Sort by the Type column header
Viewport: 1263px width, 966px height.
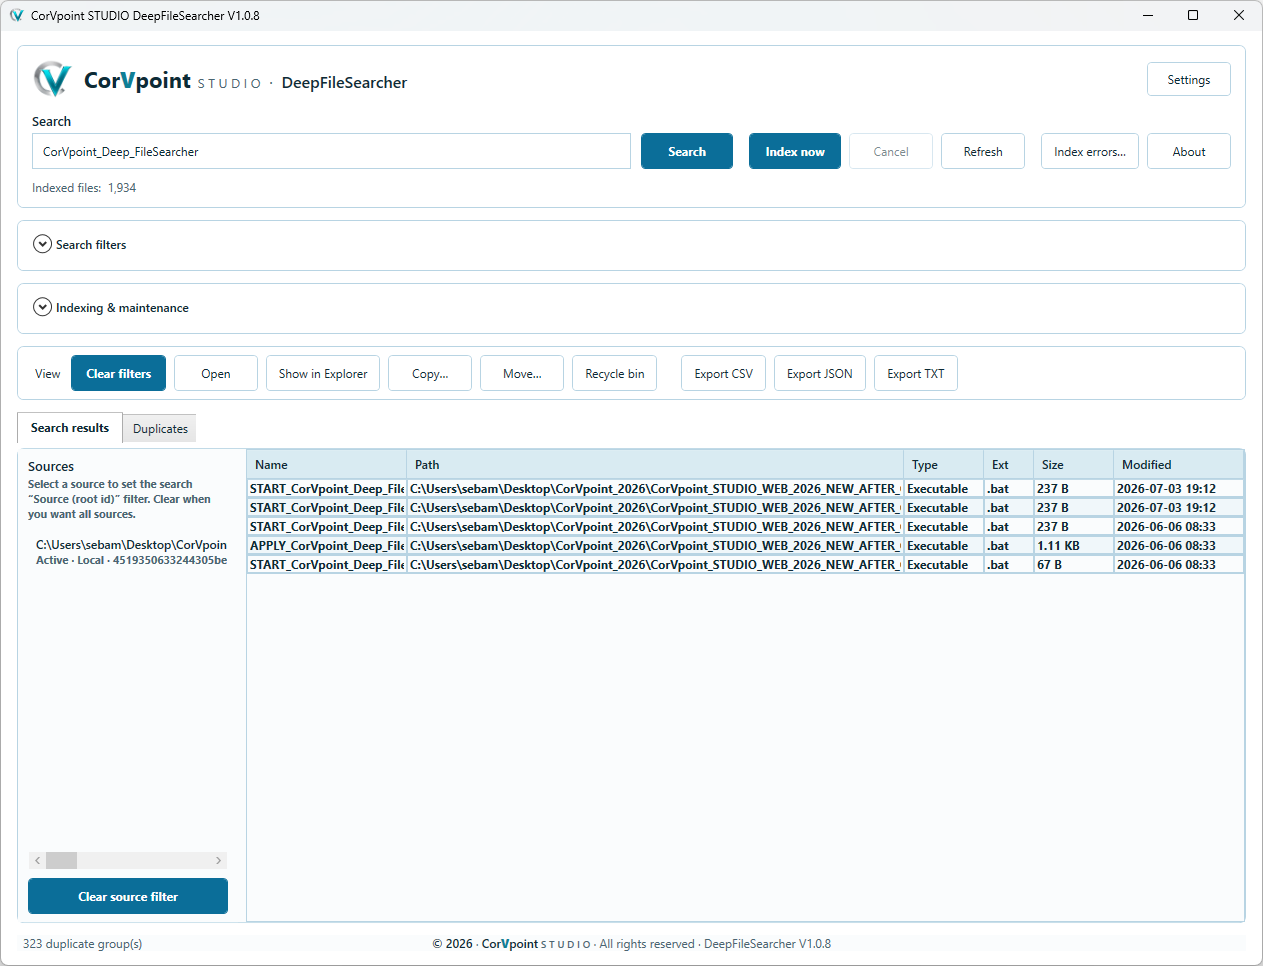click(x=944, y=464)
